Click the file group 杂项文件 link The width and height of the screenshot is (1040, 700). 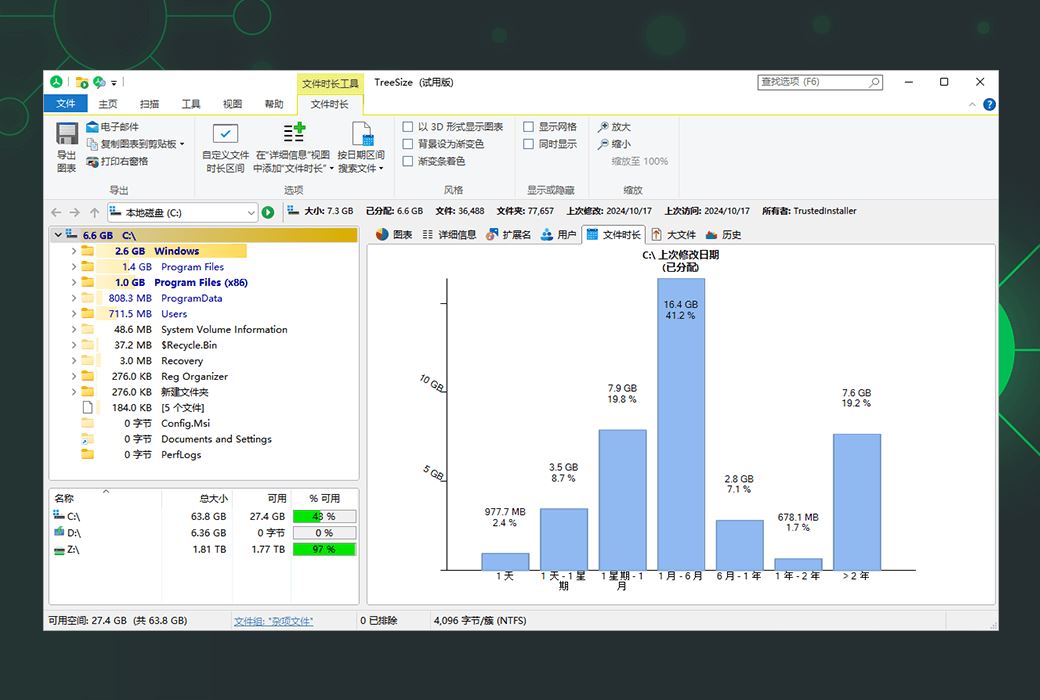273,621
